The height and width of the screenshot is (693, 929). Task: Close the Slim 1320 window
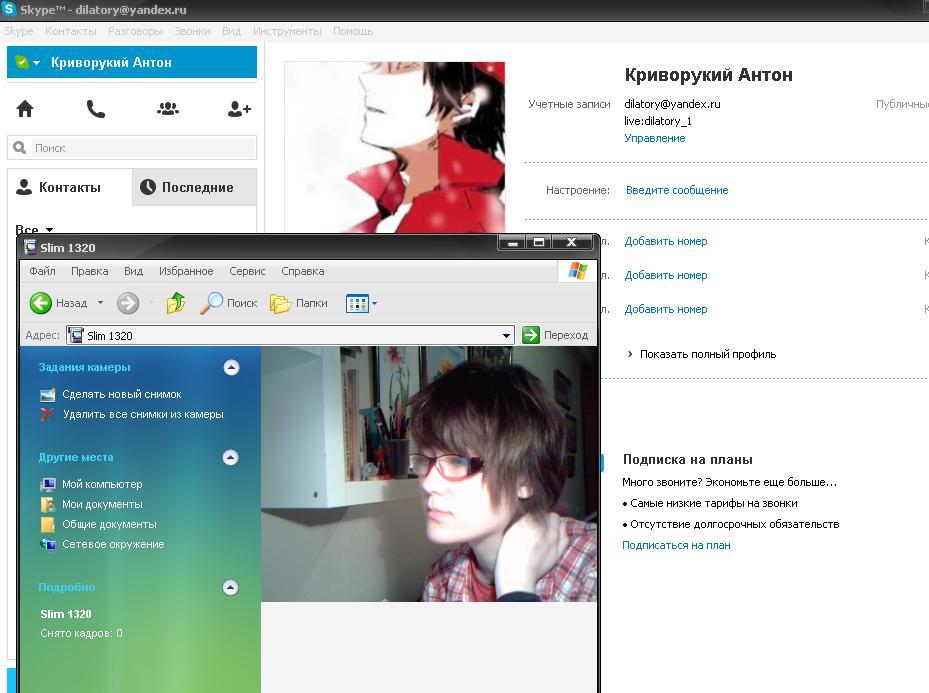[571, 242]
